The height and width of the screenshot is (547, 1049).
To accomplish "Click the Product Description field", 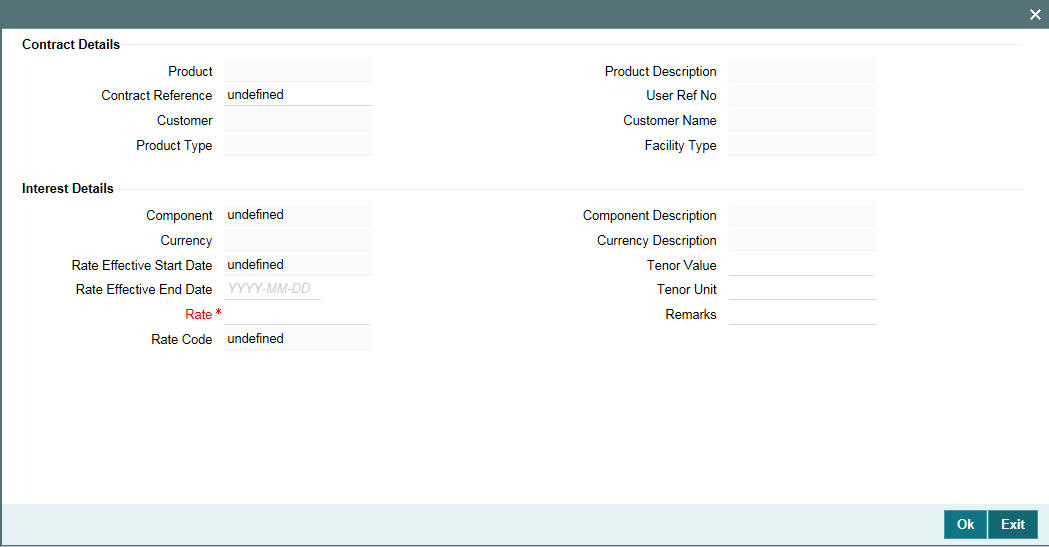I will tap(802, 71).
